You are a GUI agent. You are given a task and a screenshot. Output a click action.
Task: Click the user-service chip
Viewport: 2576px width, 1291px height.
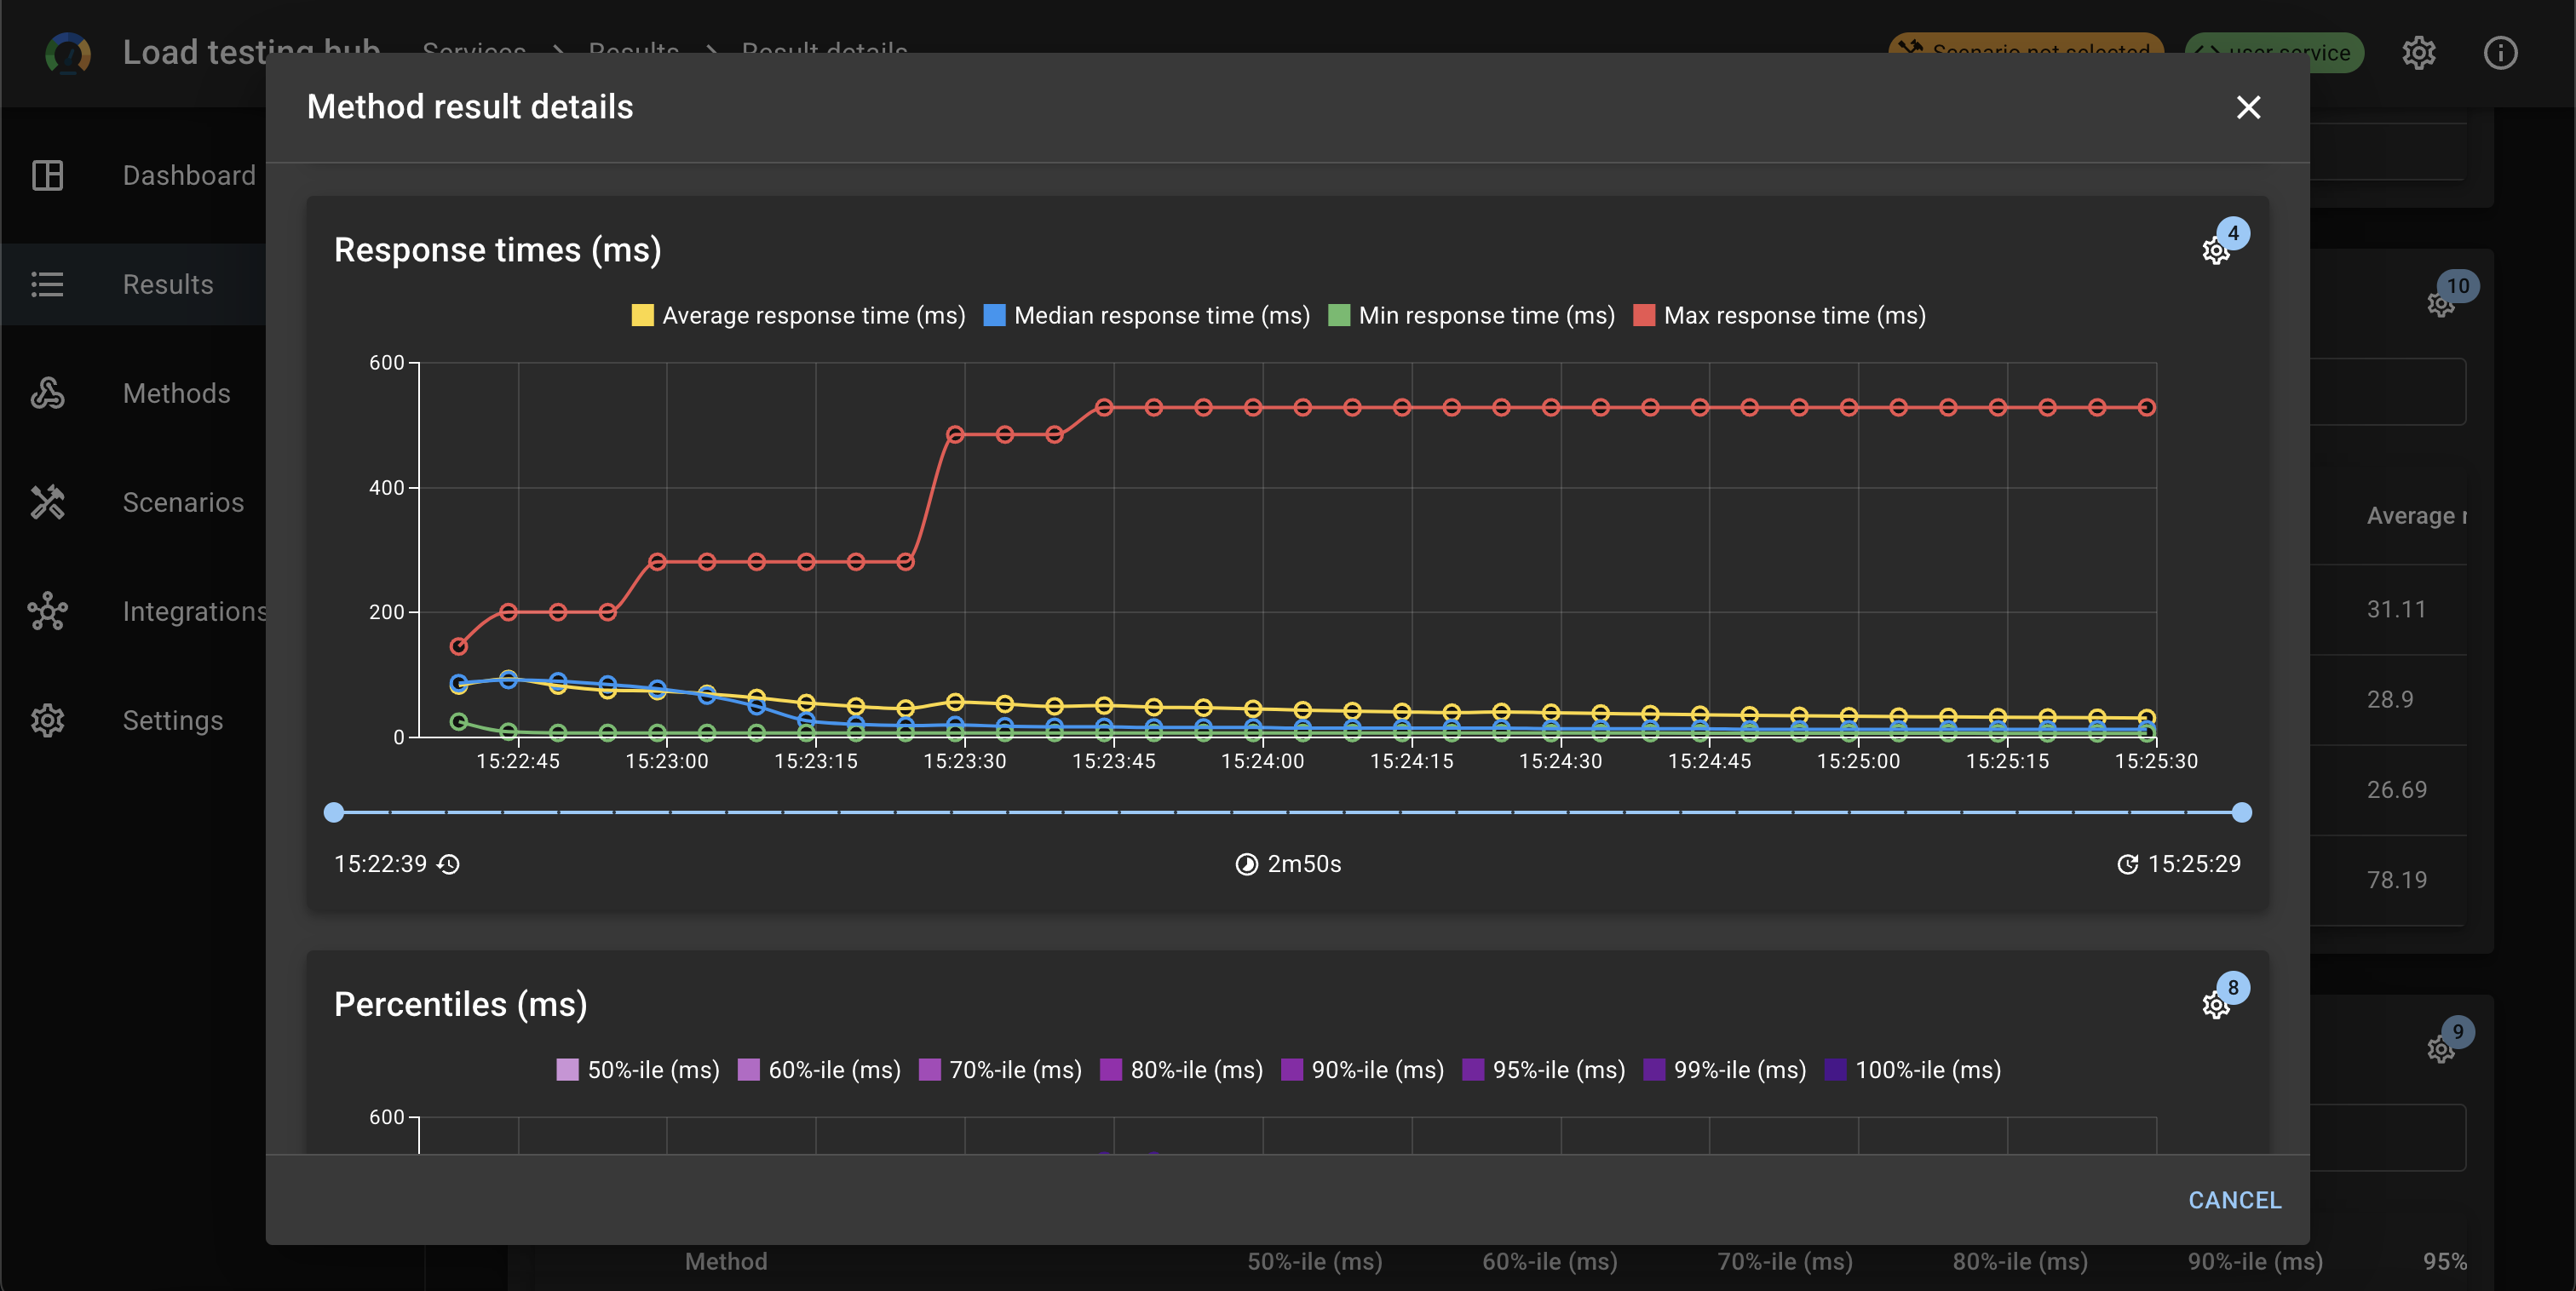coord(2275,53)
